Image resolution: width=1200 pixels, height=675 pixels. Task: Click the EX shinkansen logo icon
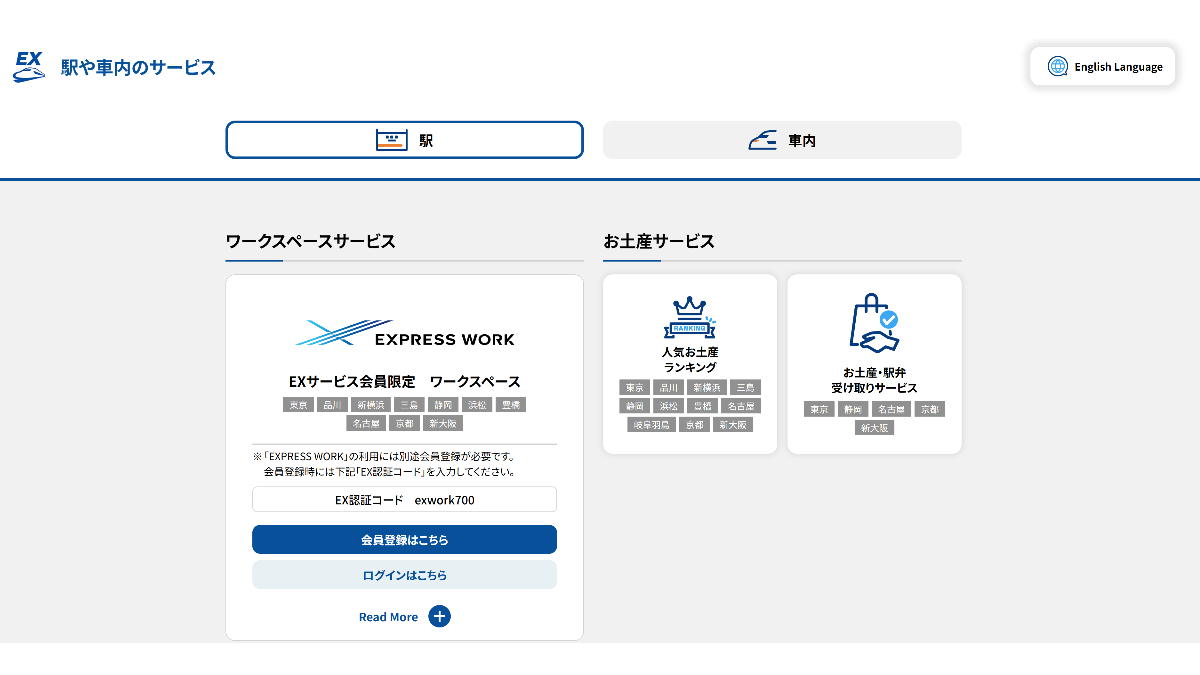click(x=29, y=67)
